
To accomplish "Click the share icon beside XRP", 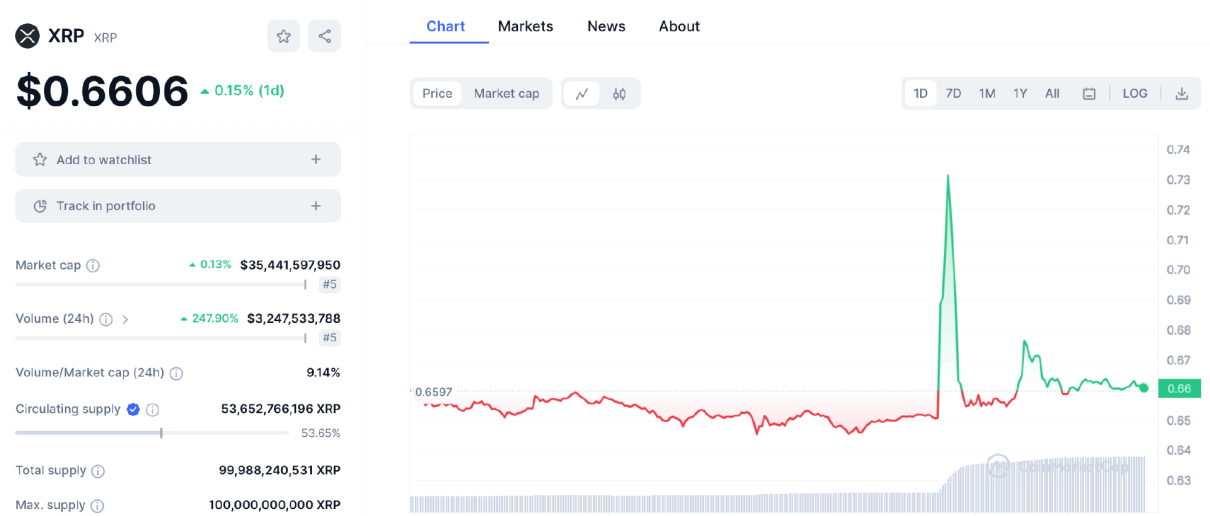I will point(324,36).
